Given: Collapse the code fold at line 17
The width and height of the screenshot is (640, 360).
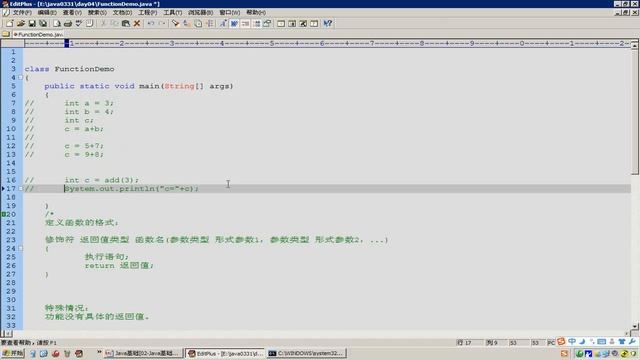Looking at the screenshot, I should (x=20, y=189).
